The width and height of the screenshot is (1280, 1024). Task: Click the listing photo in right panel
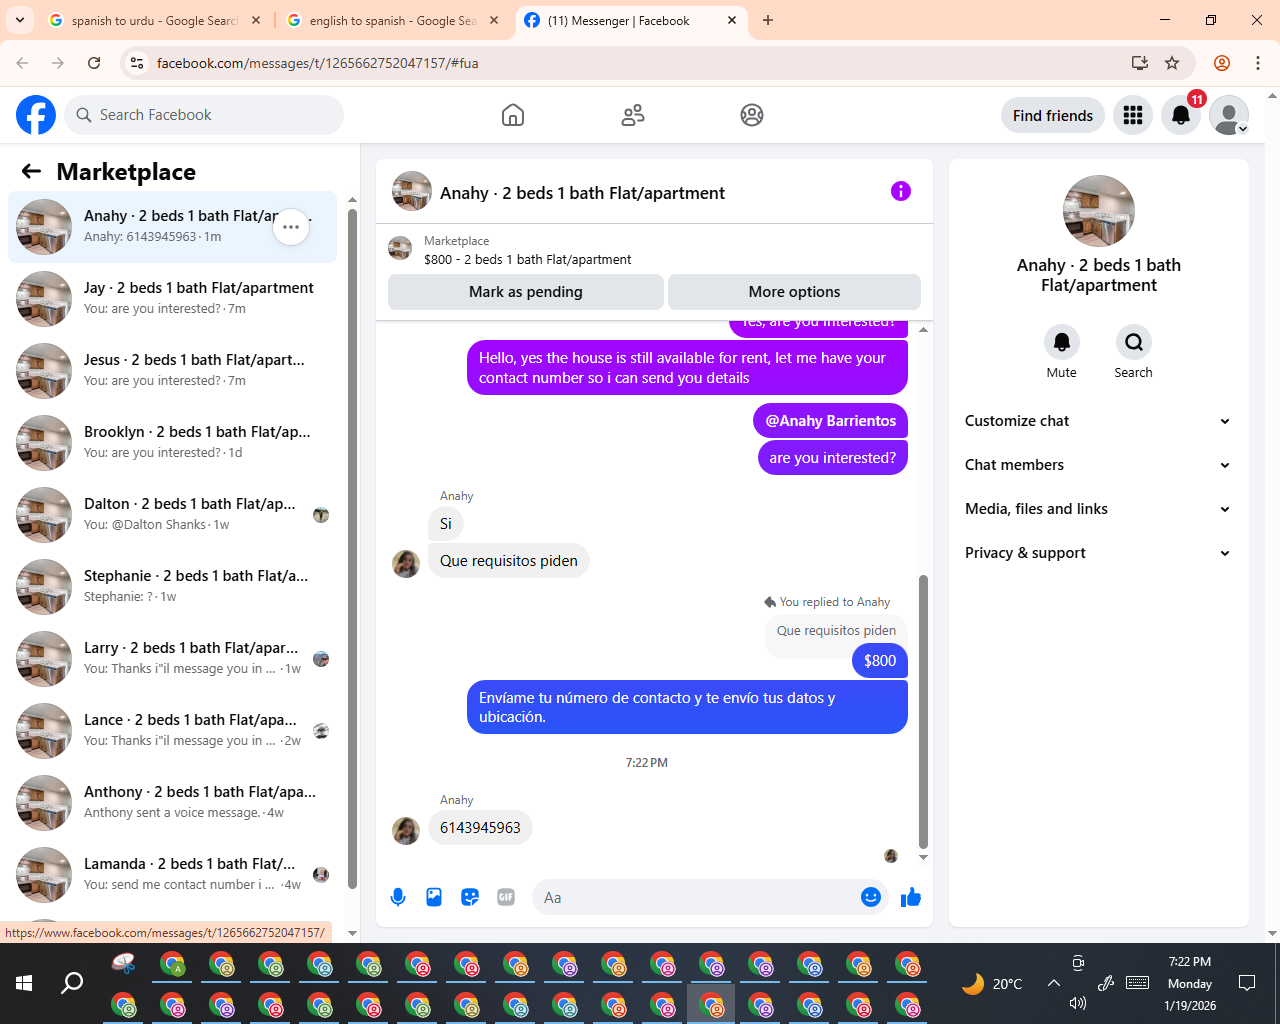[1099, 211]
